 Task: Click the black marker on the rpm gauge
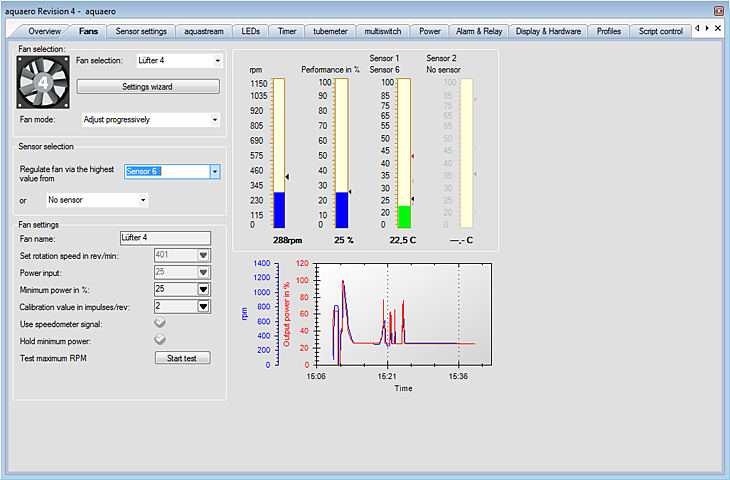coord(287,177)
